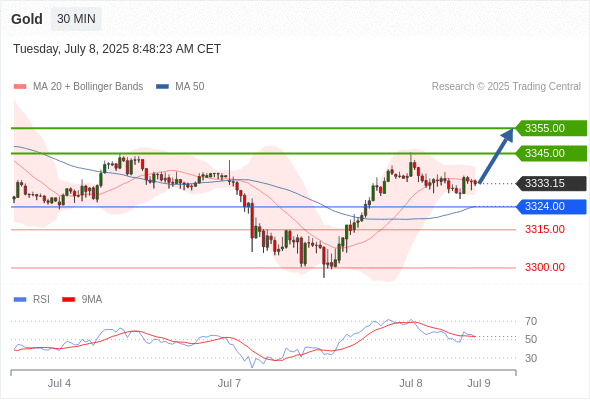Select the MA 50 legend label
Screen dimensions: 590x400
[190, 87]
